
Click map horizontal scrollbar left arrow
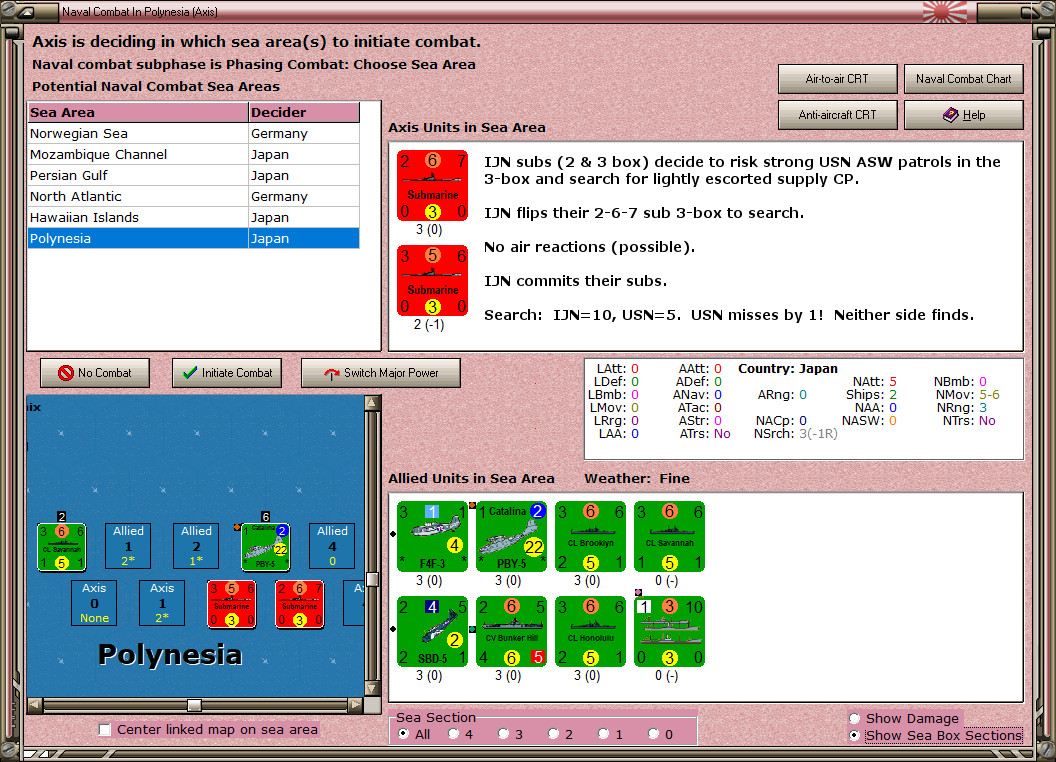pos(35,705)
